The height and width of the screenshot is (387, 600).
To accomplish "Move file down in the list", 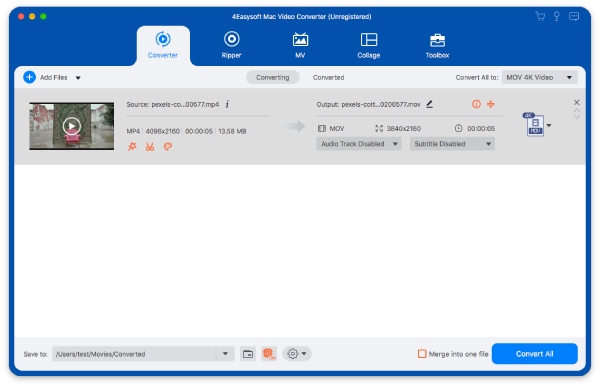I will pyautogui.click(x=577, y=117).
